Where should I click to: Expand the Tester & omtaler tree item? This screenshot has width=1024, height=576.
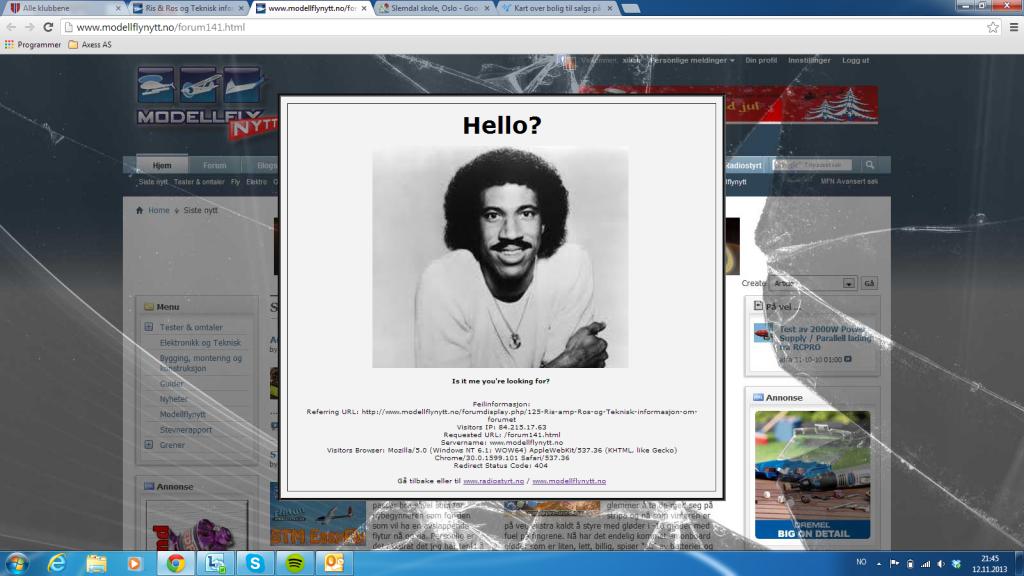pyautogui.click(x=149, y=327)
